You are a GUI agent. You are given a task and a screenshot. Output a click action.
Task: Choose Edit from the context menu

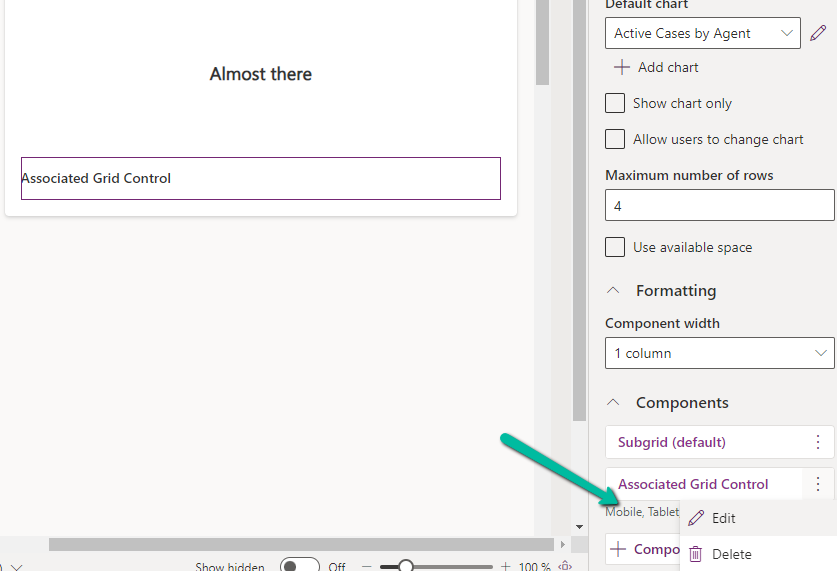(758, 518)
